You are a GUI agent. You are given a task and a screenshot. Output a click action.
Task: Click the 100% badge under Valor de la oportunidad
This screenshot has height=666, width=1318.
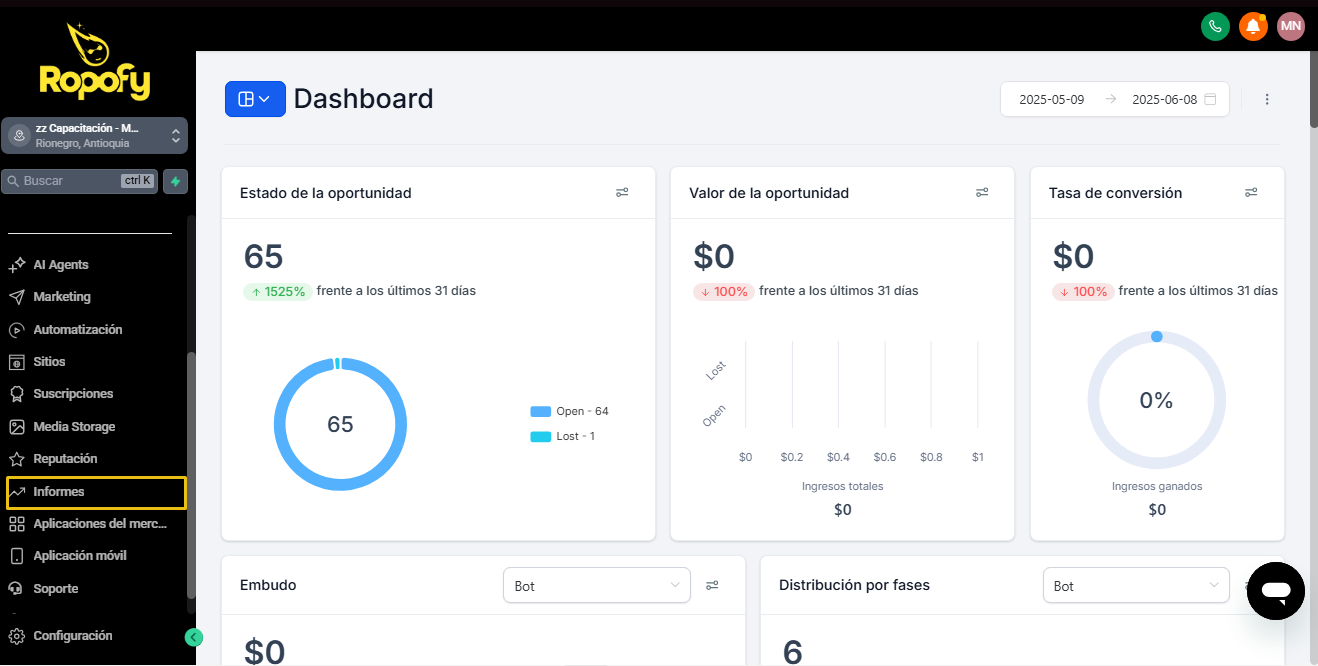click(x=723, y=292)
